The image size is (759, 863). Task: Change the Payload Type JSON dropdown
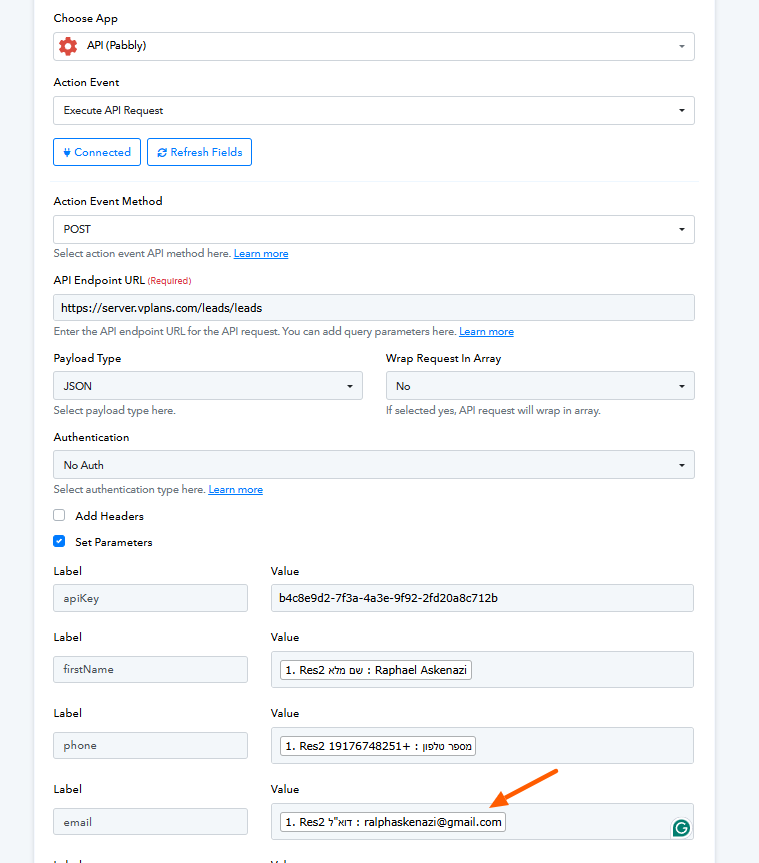207,386
